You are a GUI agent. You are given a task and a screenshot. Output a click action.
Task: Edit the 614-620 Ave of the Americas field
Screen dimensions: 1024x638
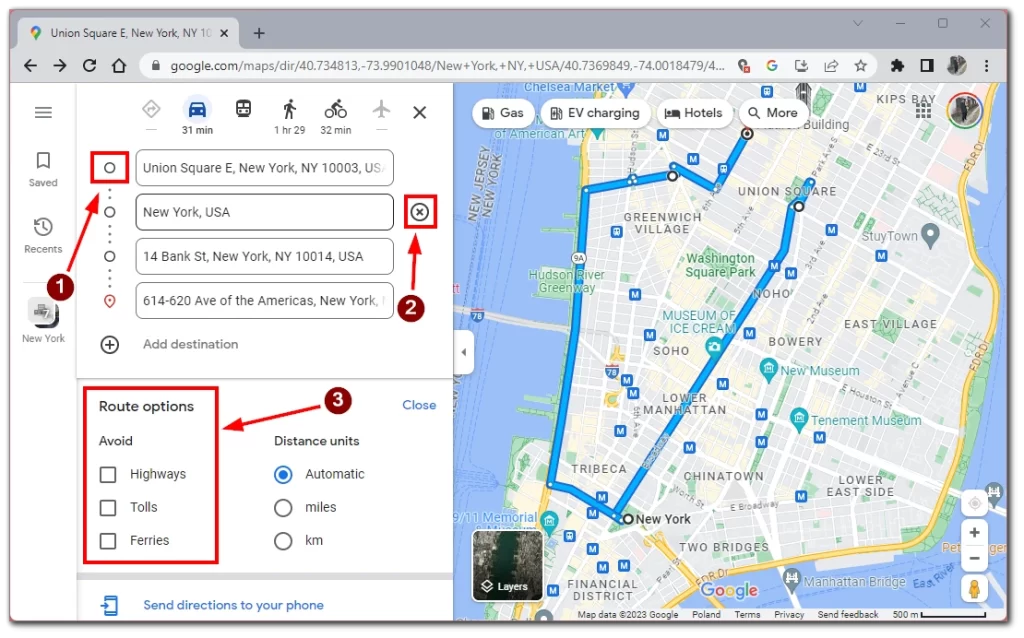[264, 301]
